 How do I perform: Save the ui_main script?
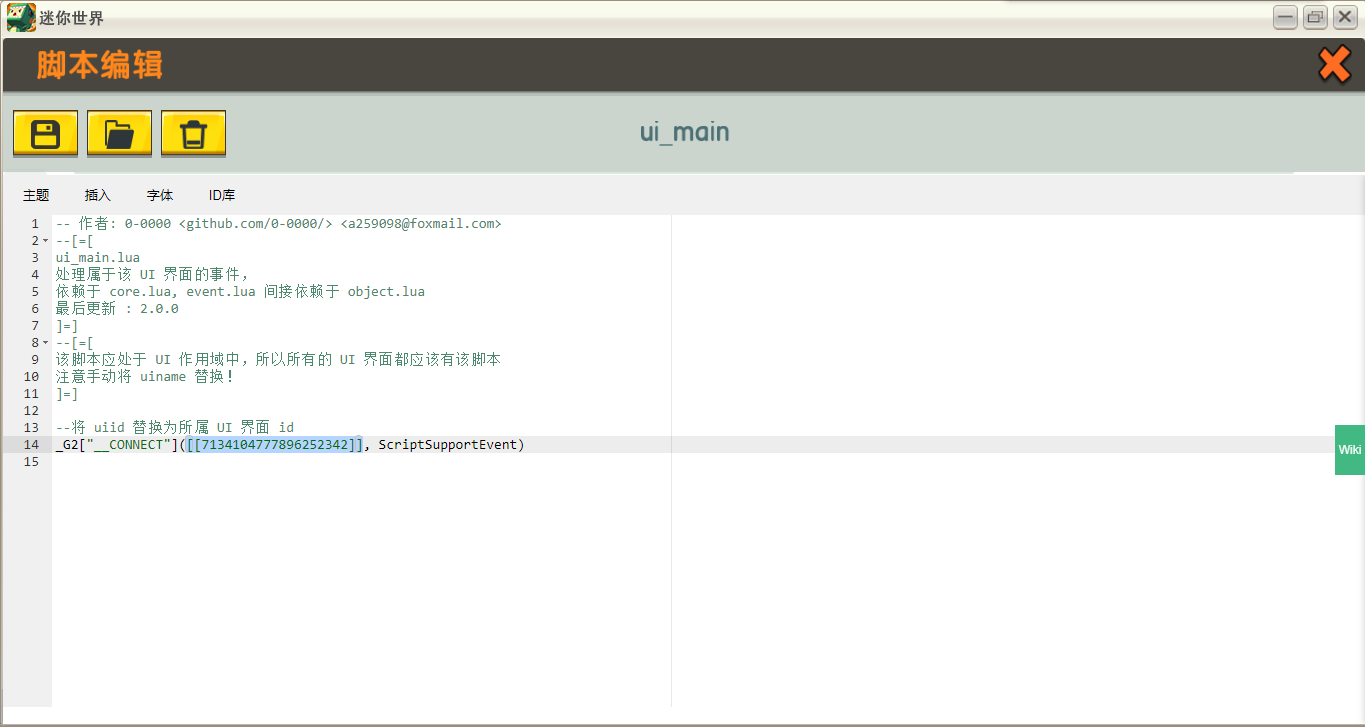pos(45,131)
